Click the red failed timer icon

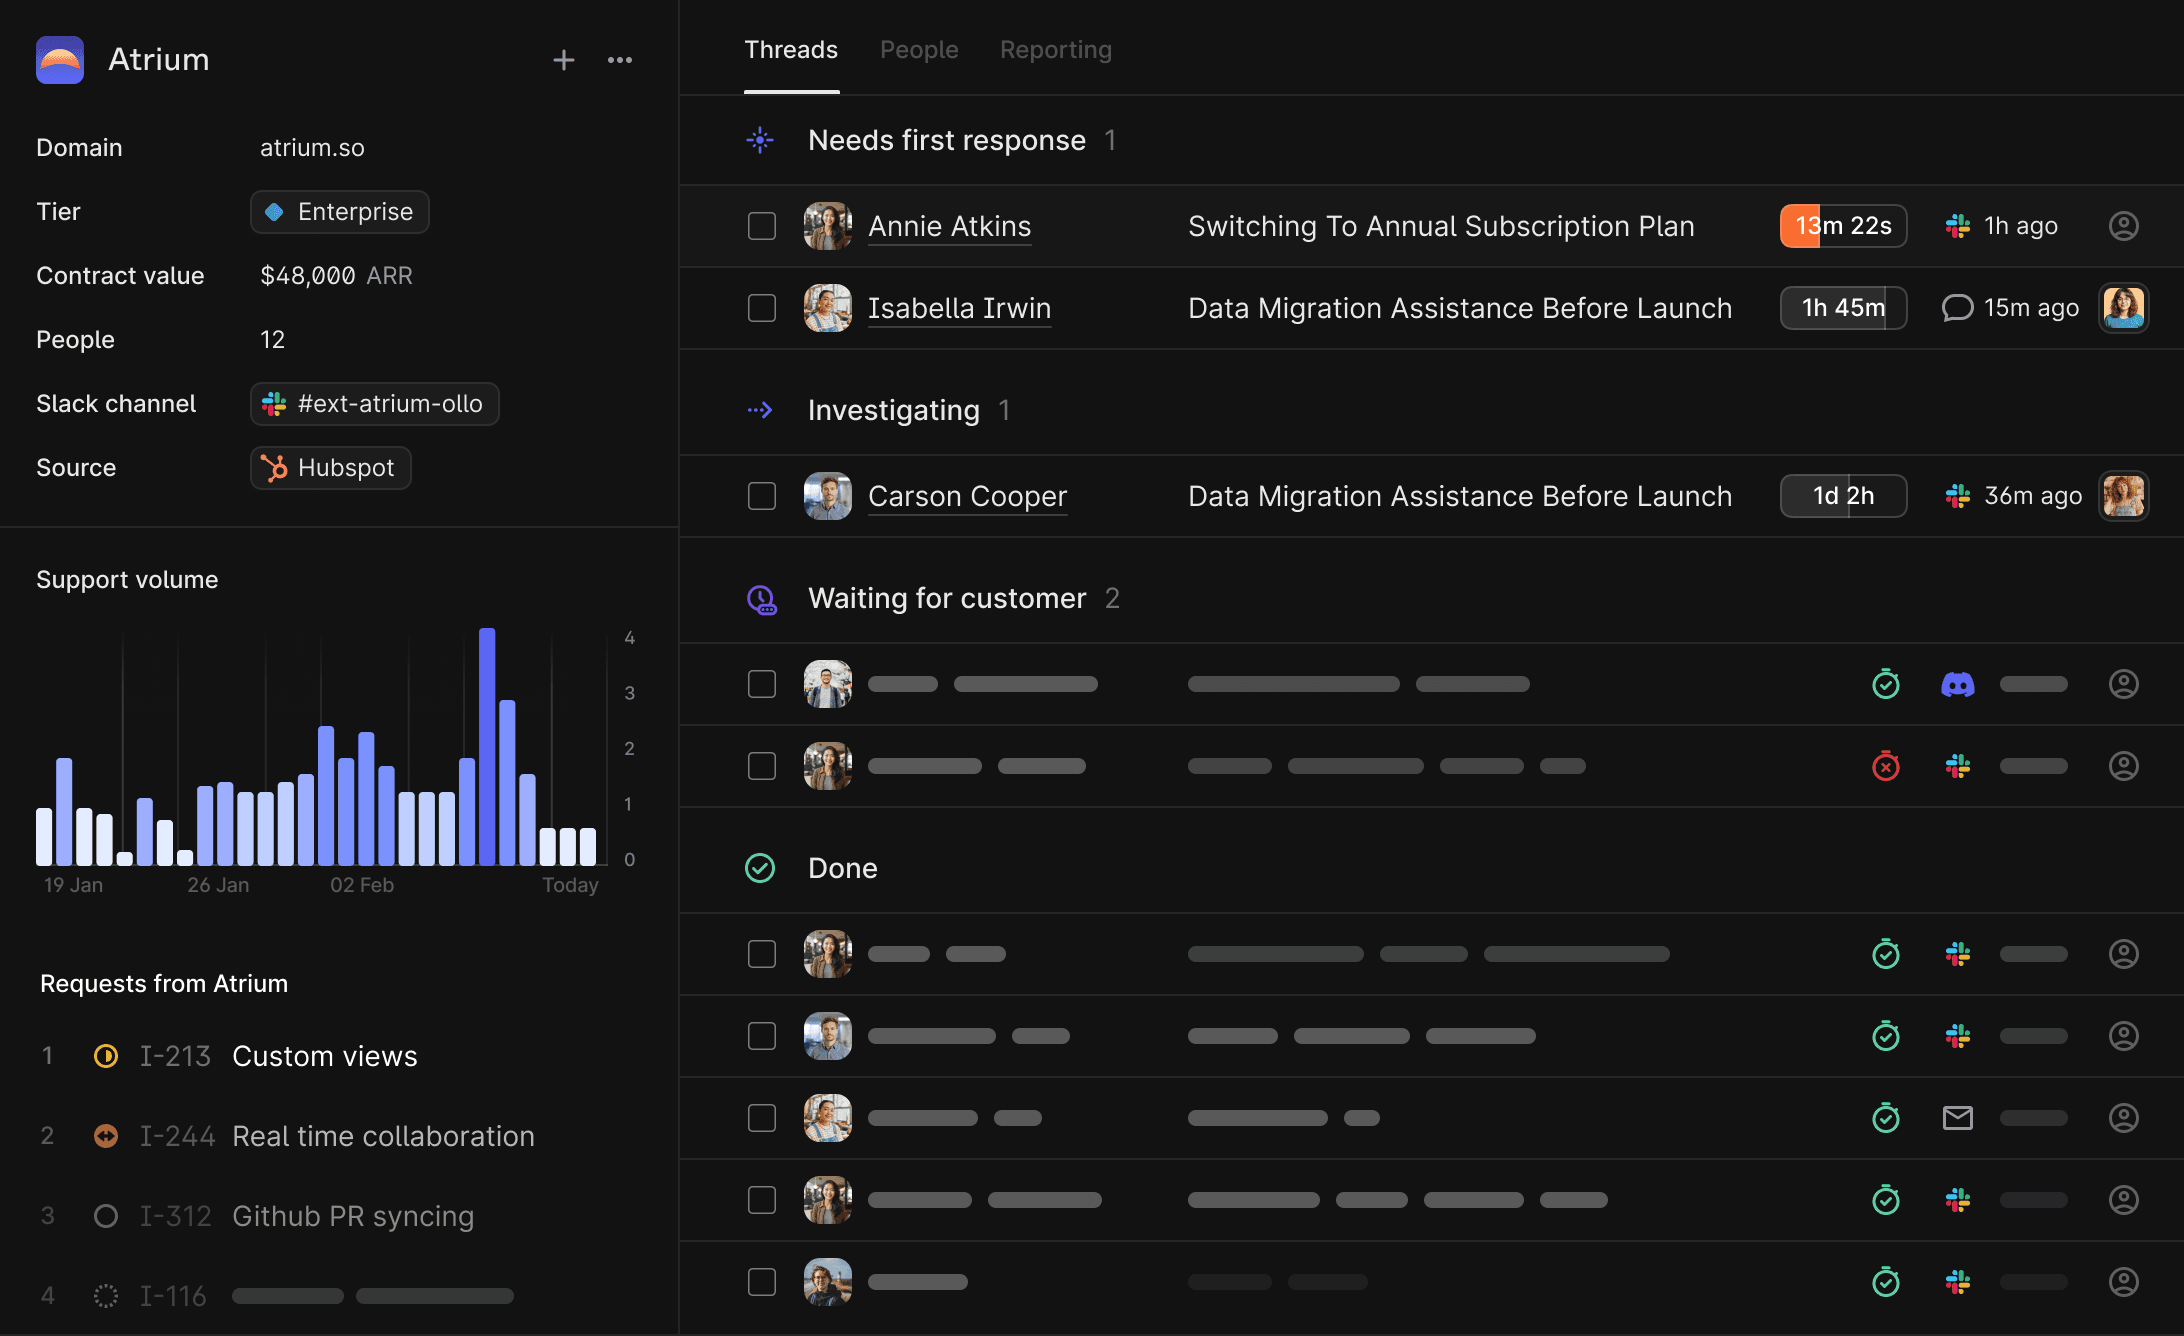click(1885, 766)
